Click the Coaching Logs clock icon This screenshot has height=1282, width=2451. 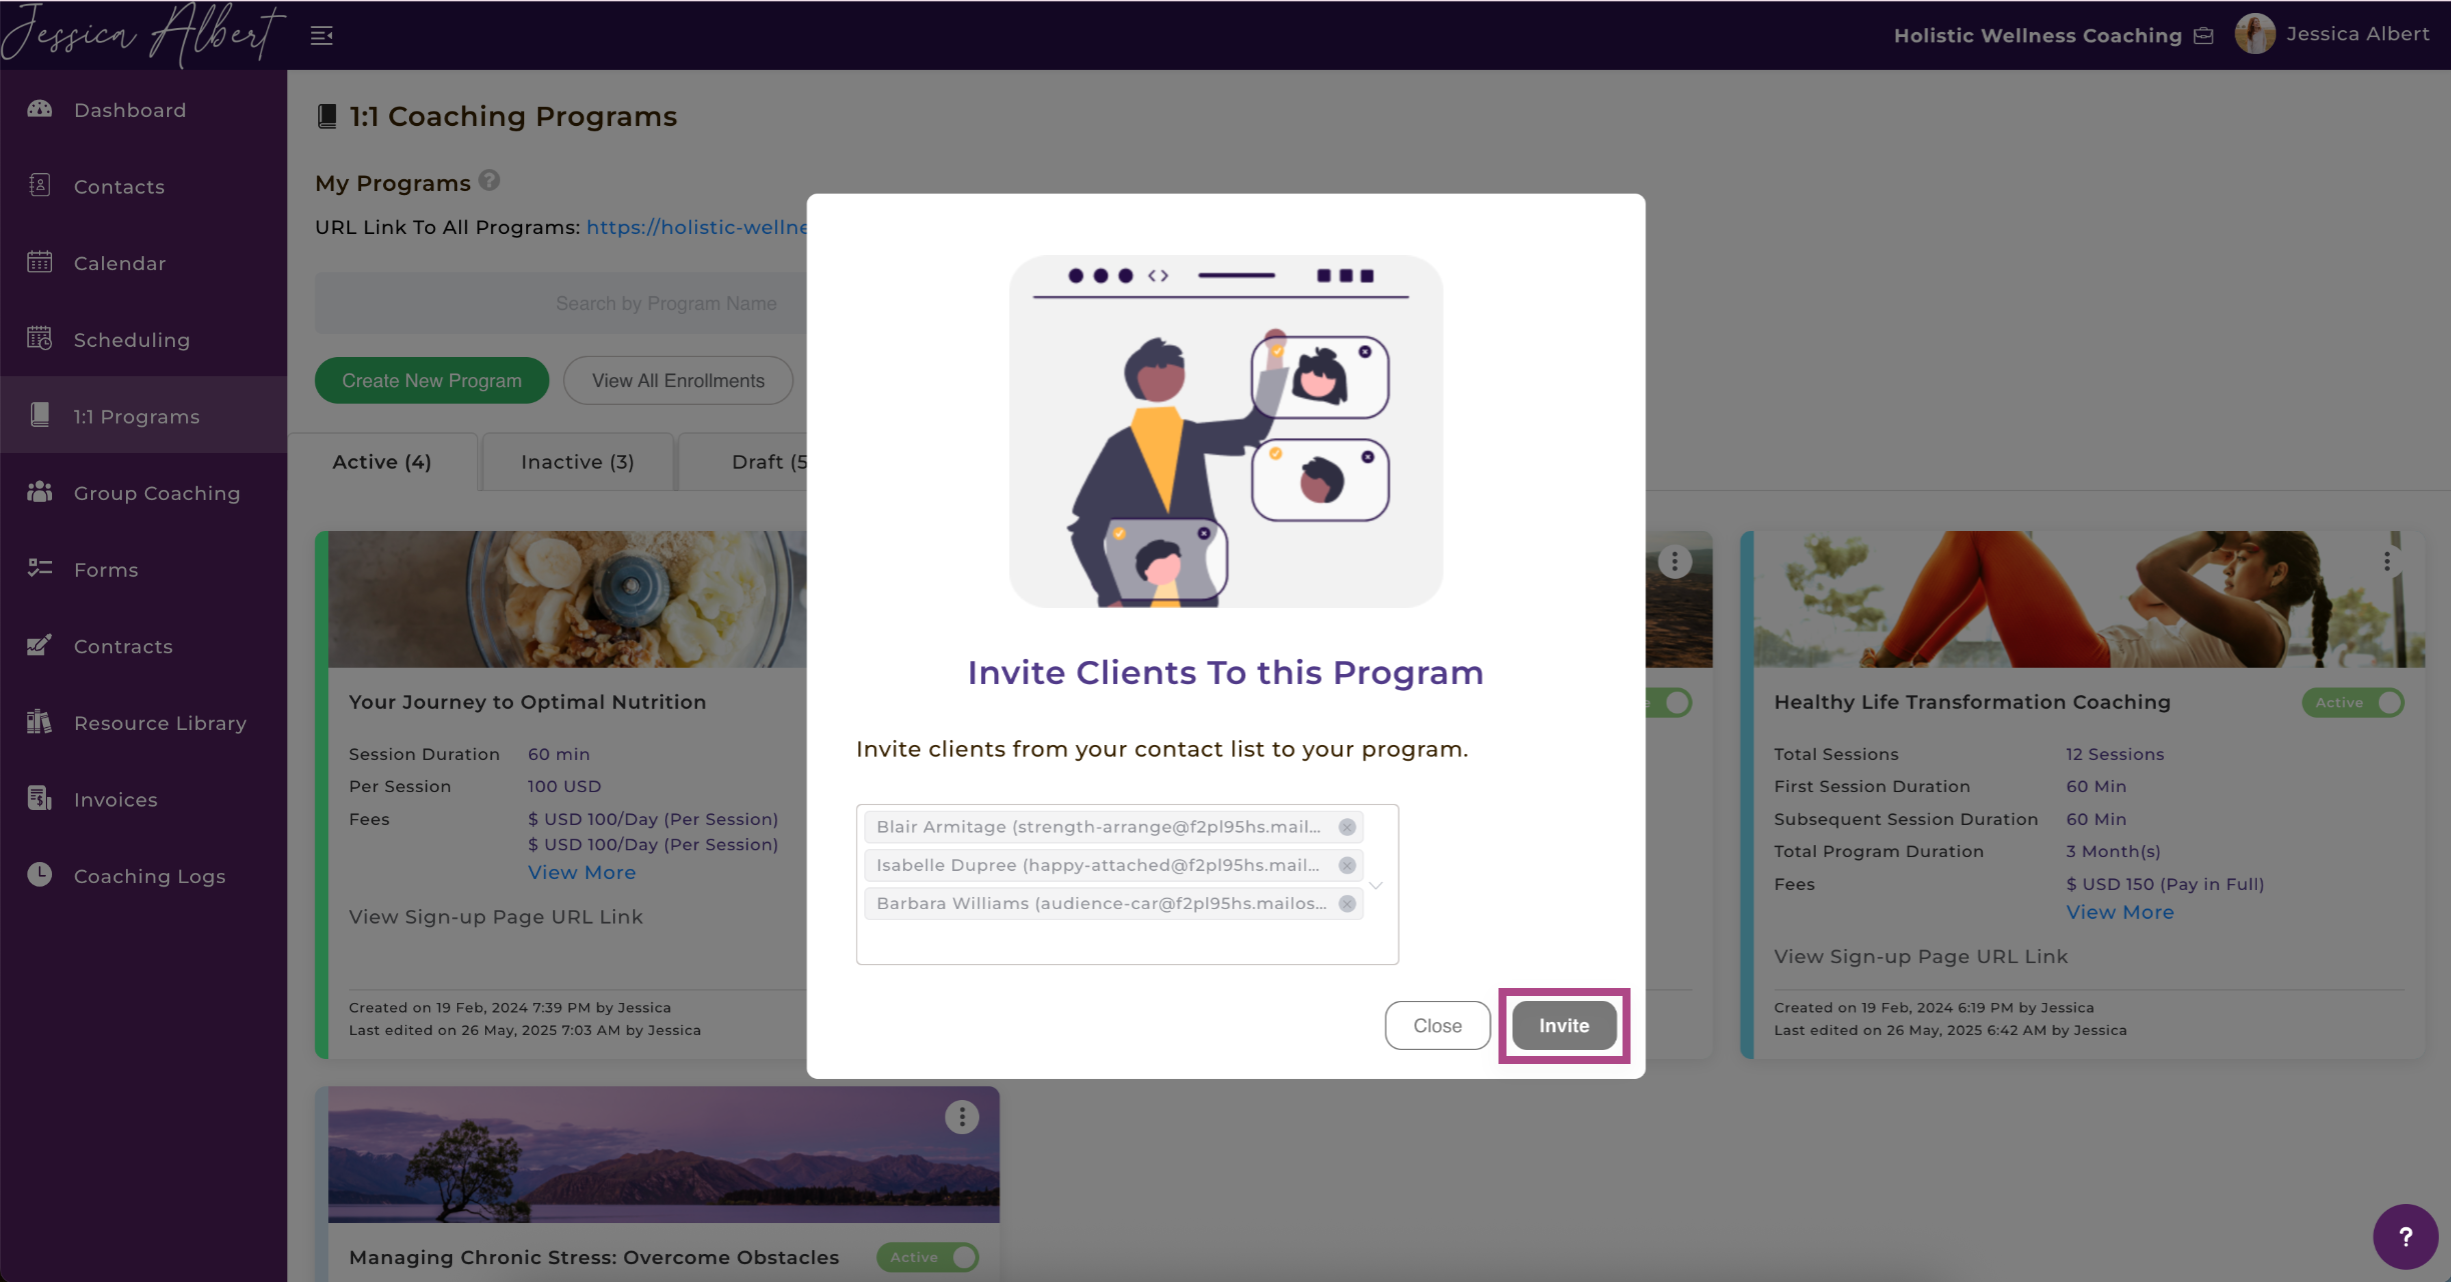[x=40, y=874]
